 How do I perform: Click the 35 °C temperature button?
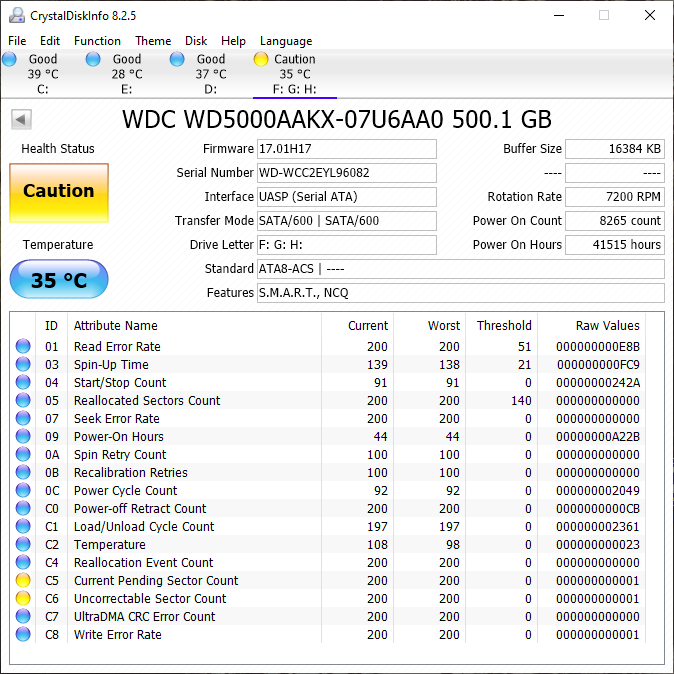pyautogui.click(x=59, y=279)
